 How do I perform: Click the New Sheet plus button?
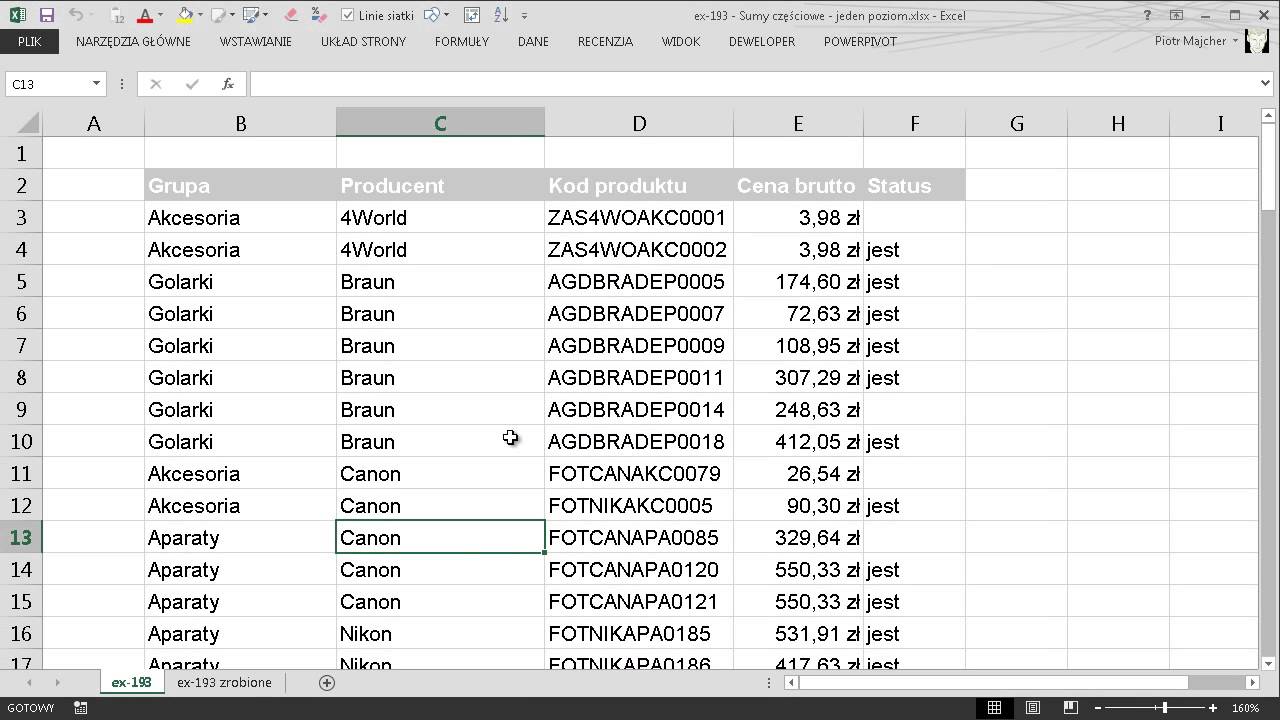pyautogui.click(x=326, y=682)
